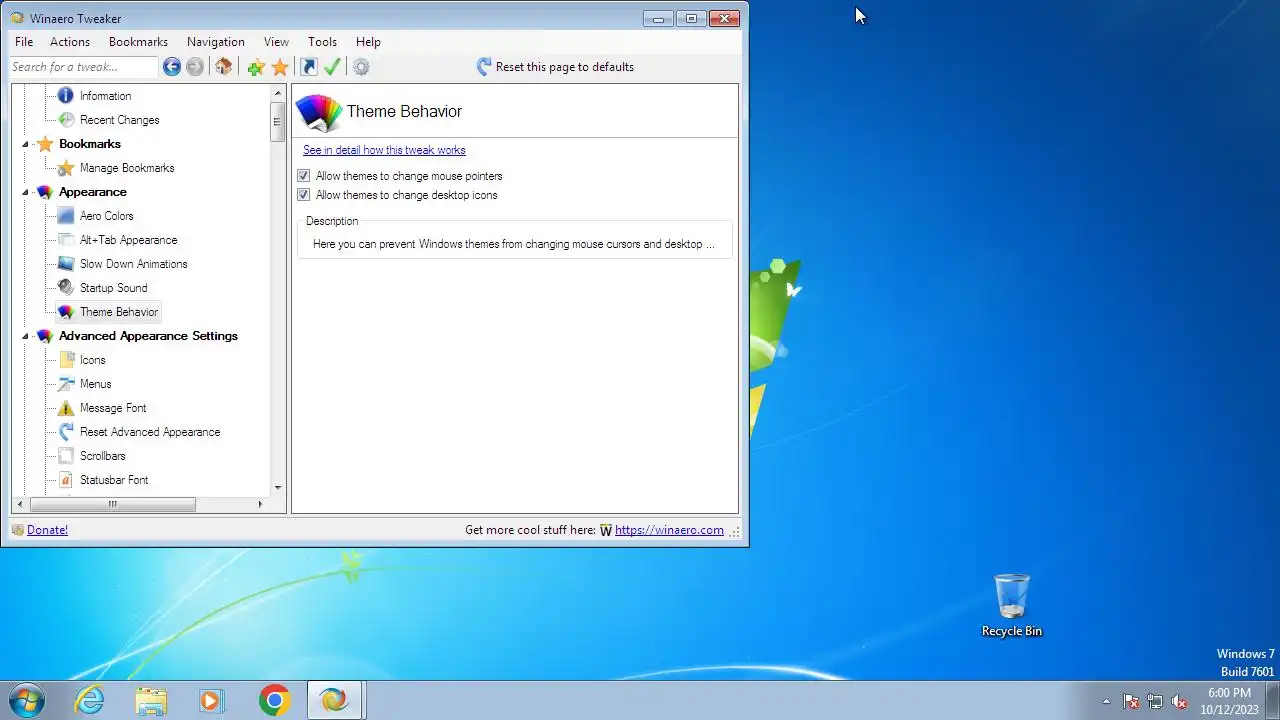
Task: Open the Tools menu
Action: coord(322,42)
